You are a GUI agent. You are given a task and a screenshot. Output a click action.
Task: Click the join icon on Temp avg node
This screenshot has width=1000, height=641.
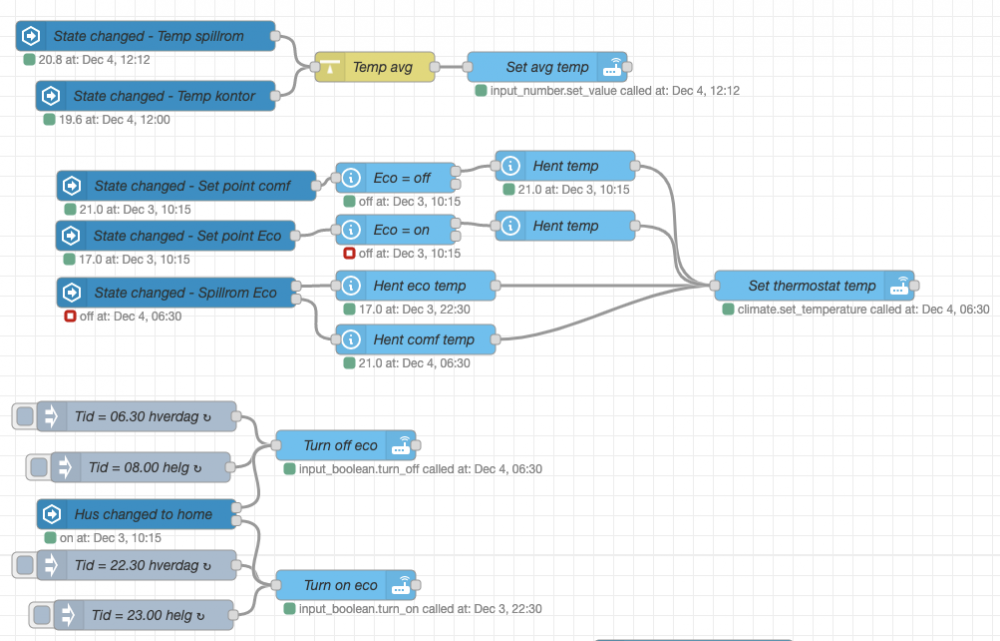point(330,68)
